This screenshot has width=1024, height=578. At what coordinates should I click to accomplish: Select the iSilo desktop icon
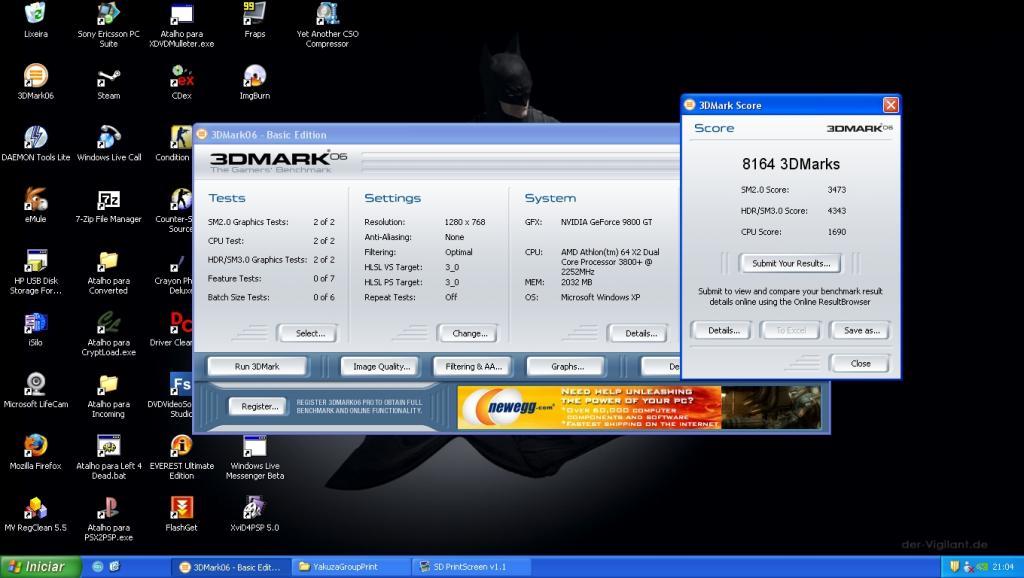pos(35,329)
